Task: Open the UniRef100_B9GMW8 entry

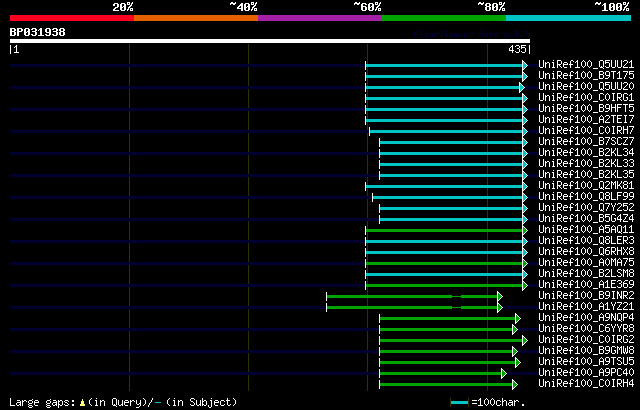Action: click(x=586, y=351)
